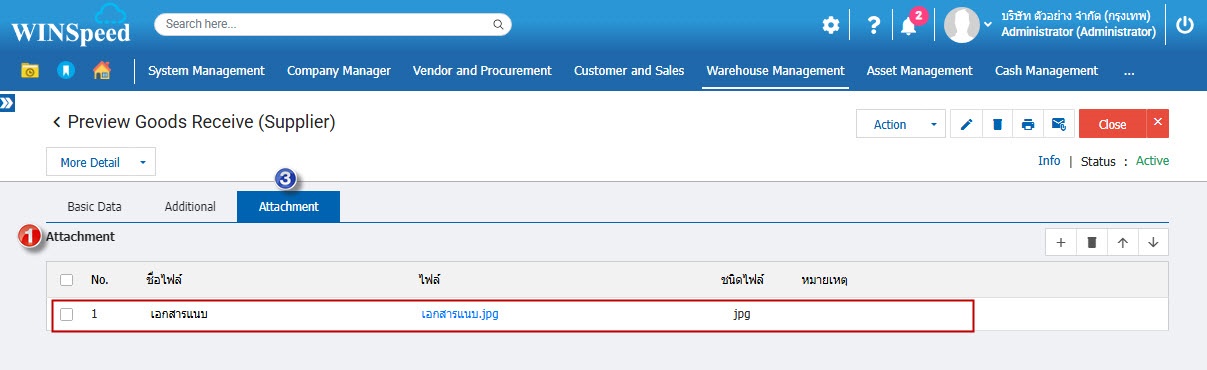
Task: Open the เอกสารแนบ.jpg file link
Action: coord(460,314)
